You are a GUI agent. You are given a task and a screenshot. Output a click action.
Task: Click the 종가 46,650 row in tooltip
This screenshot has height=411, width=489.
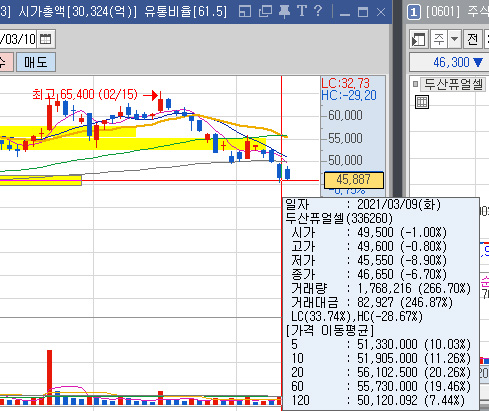369,274
